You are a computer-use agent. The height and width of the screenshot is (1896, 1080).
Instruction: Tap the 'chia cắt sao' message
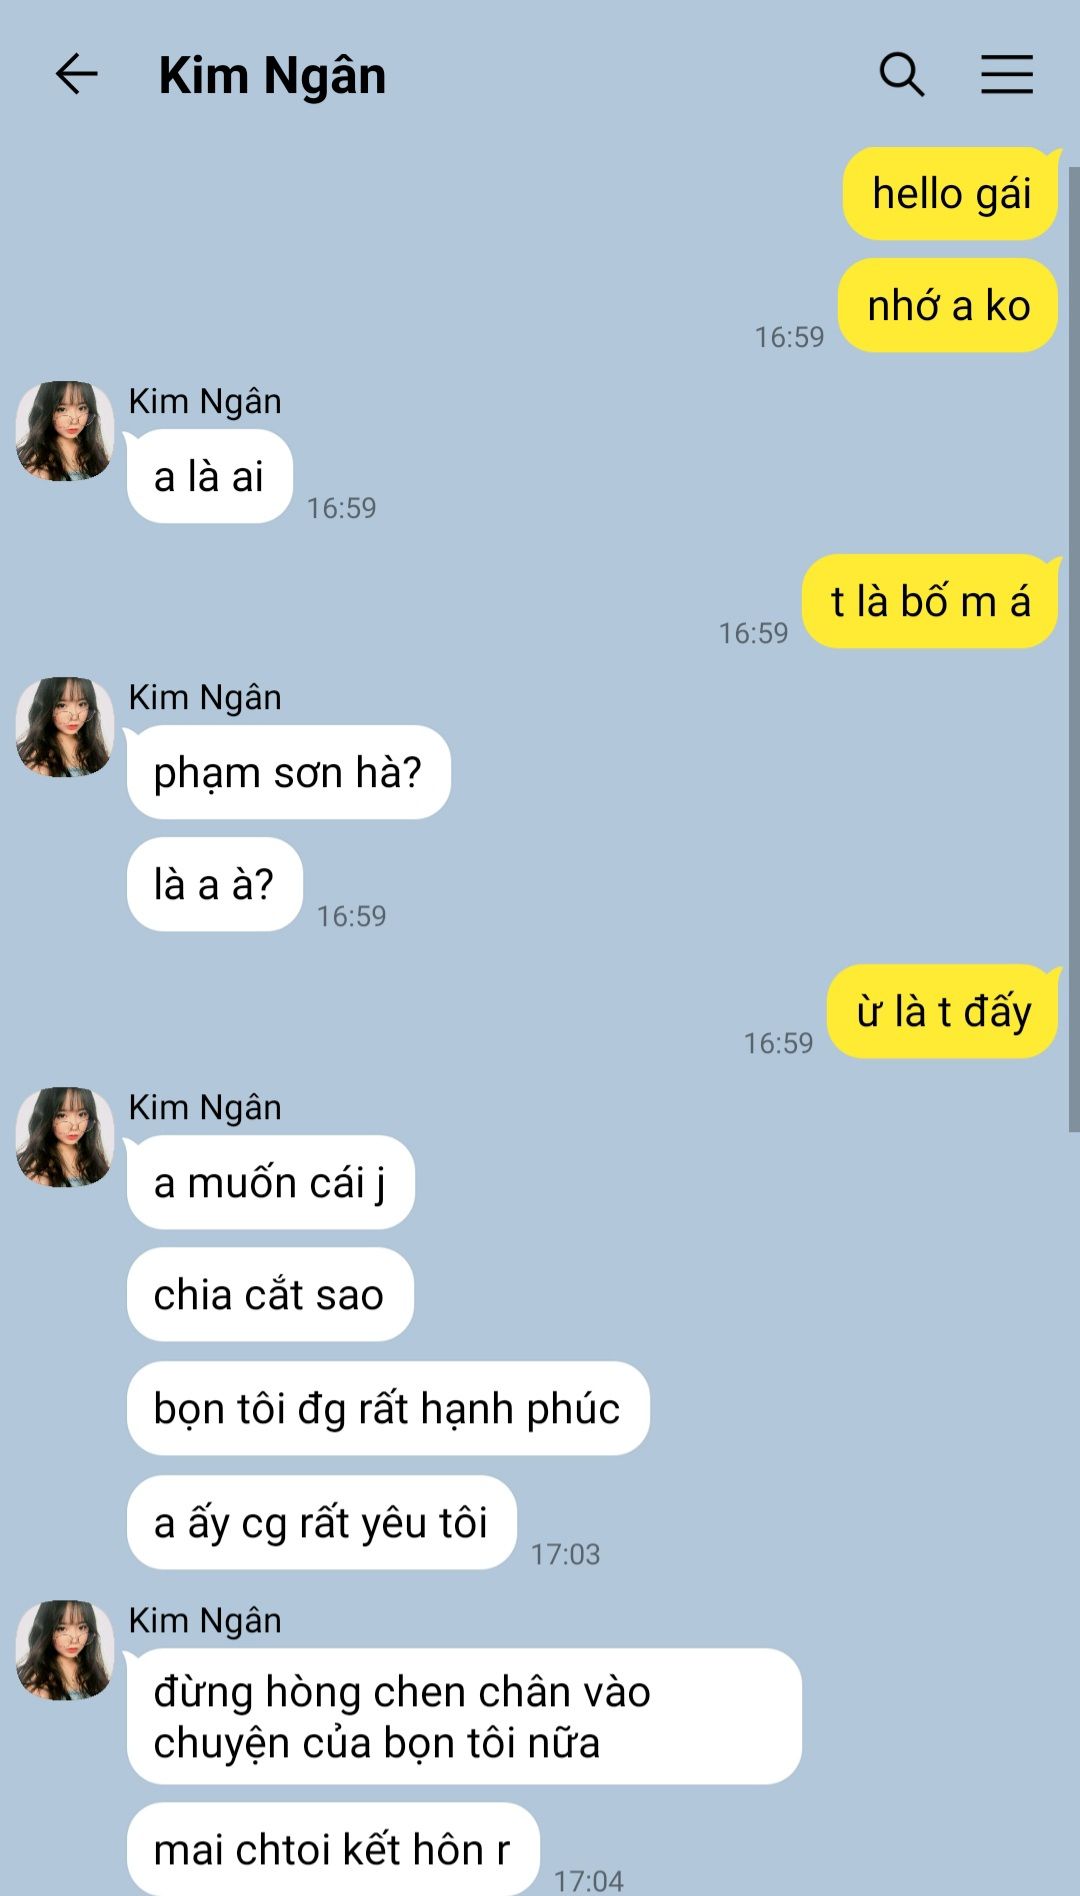(270, 1295)
